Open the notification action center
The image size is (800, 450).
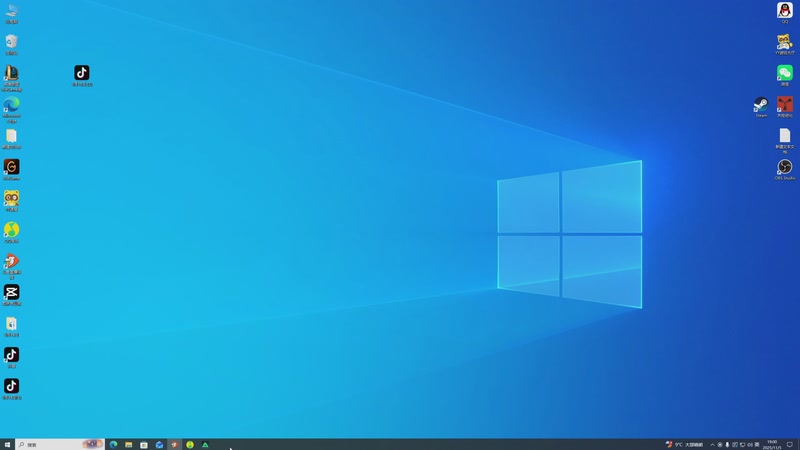(x=790, y=444)
